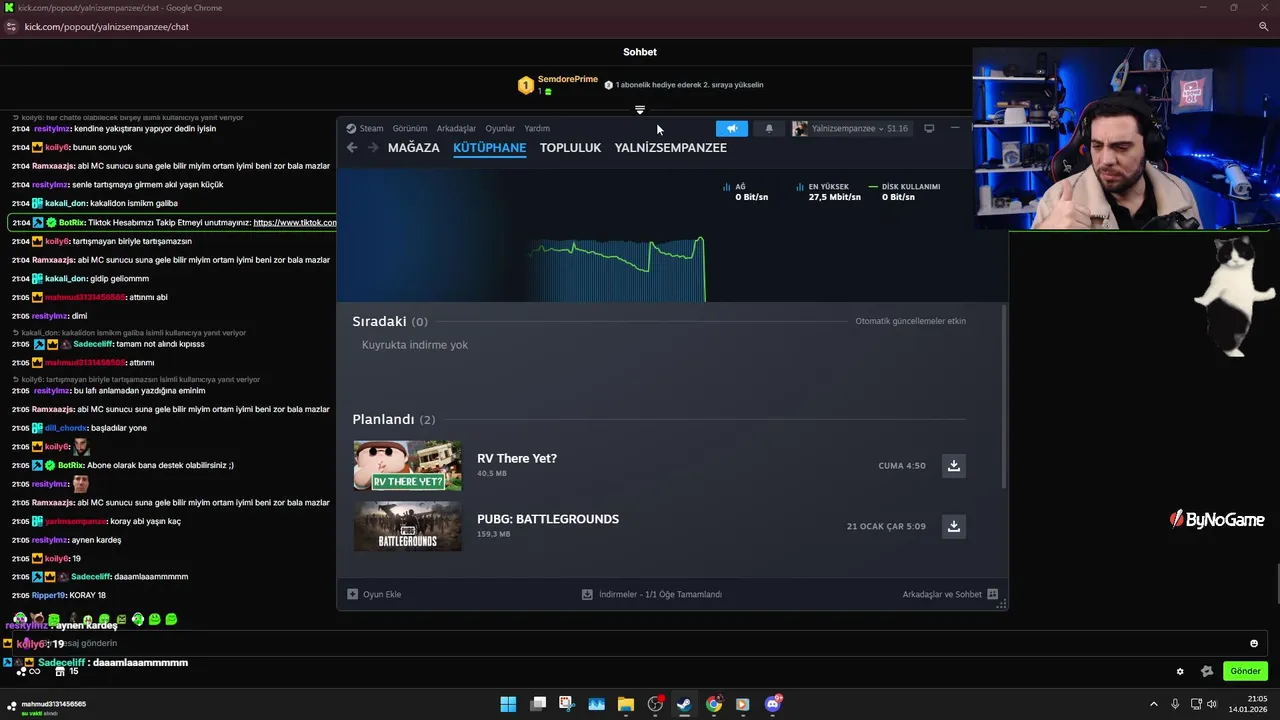This screenshot has height=720, width=1280.
Task: Click the Sıradaki (0) section header
Action: (390, 321)
